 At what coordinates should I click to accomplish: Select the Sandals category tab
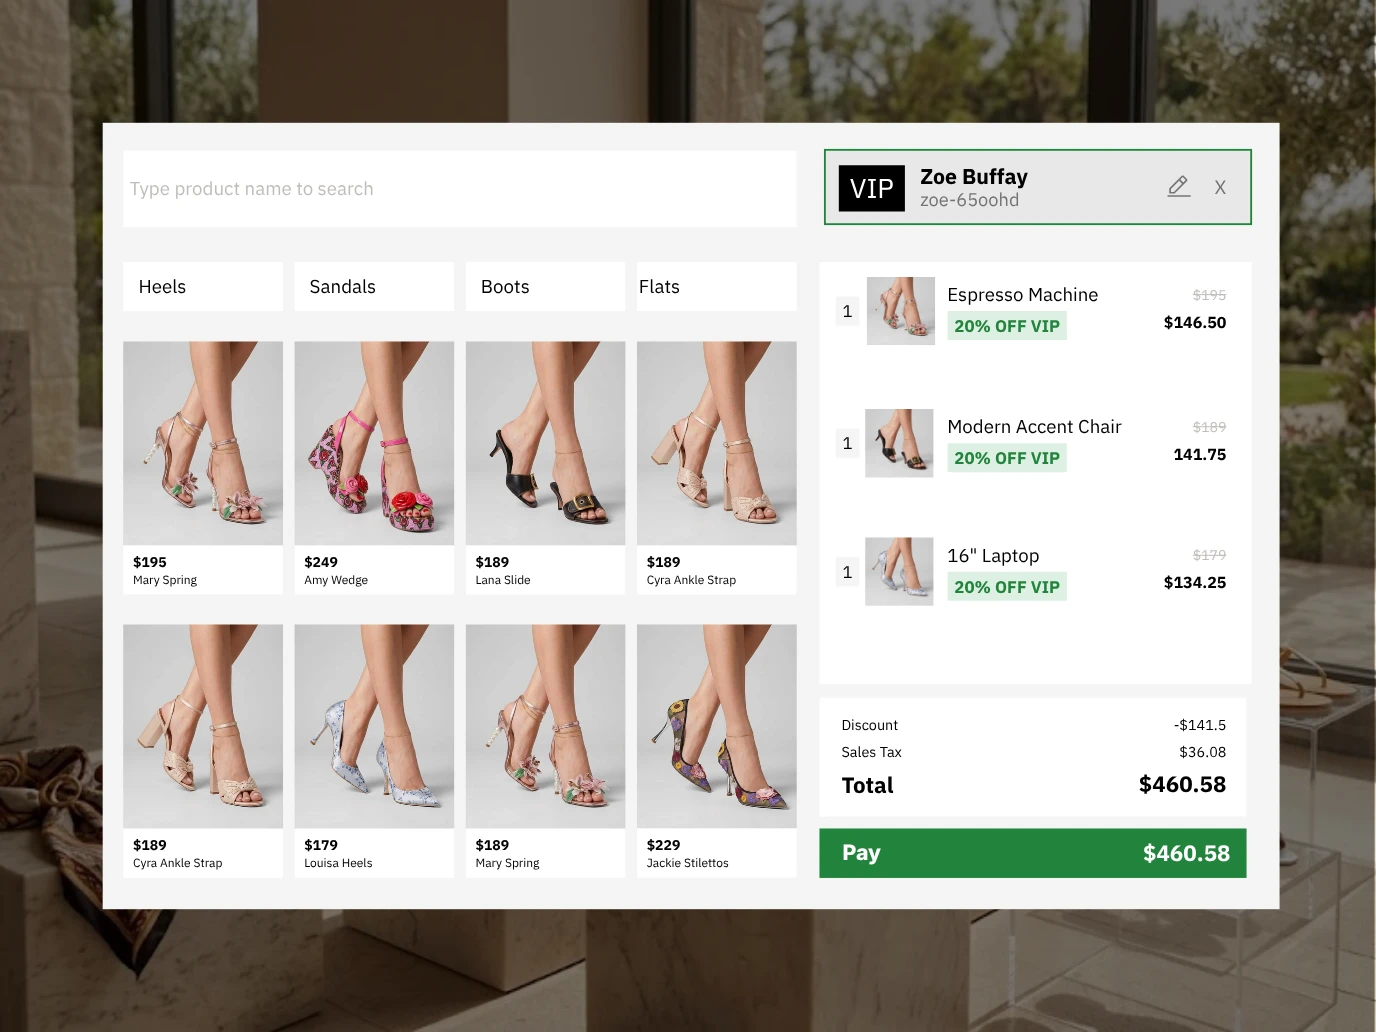374,287
